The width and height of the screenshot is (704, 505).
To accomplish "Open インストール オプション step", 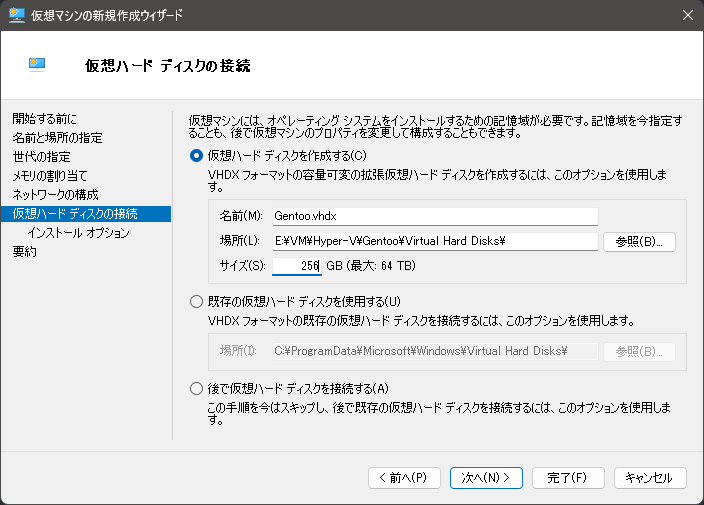I will [x=79, y=233].
